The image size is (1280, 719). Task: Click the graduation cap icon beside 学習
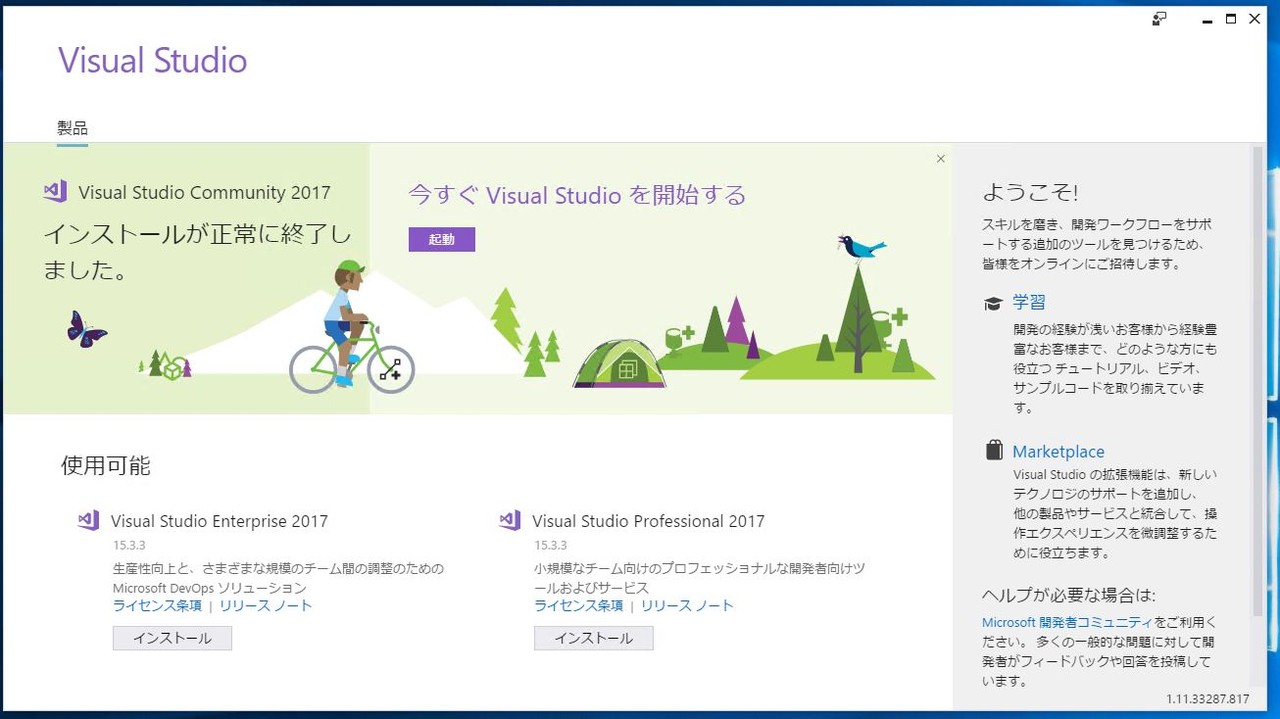coord(993,303)
